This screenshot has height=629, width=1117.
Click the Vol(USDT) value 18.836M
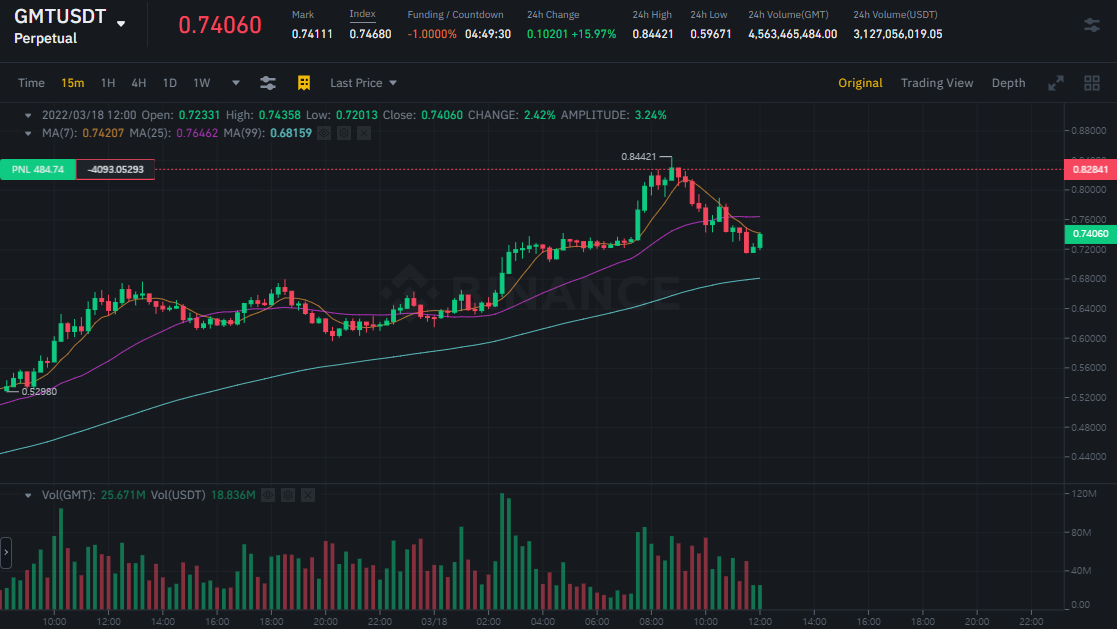[x=233, y=495]
